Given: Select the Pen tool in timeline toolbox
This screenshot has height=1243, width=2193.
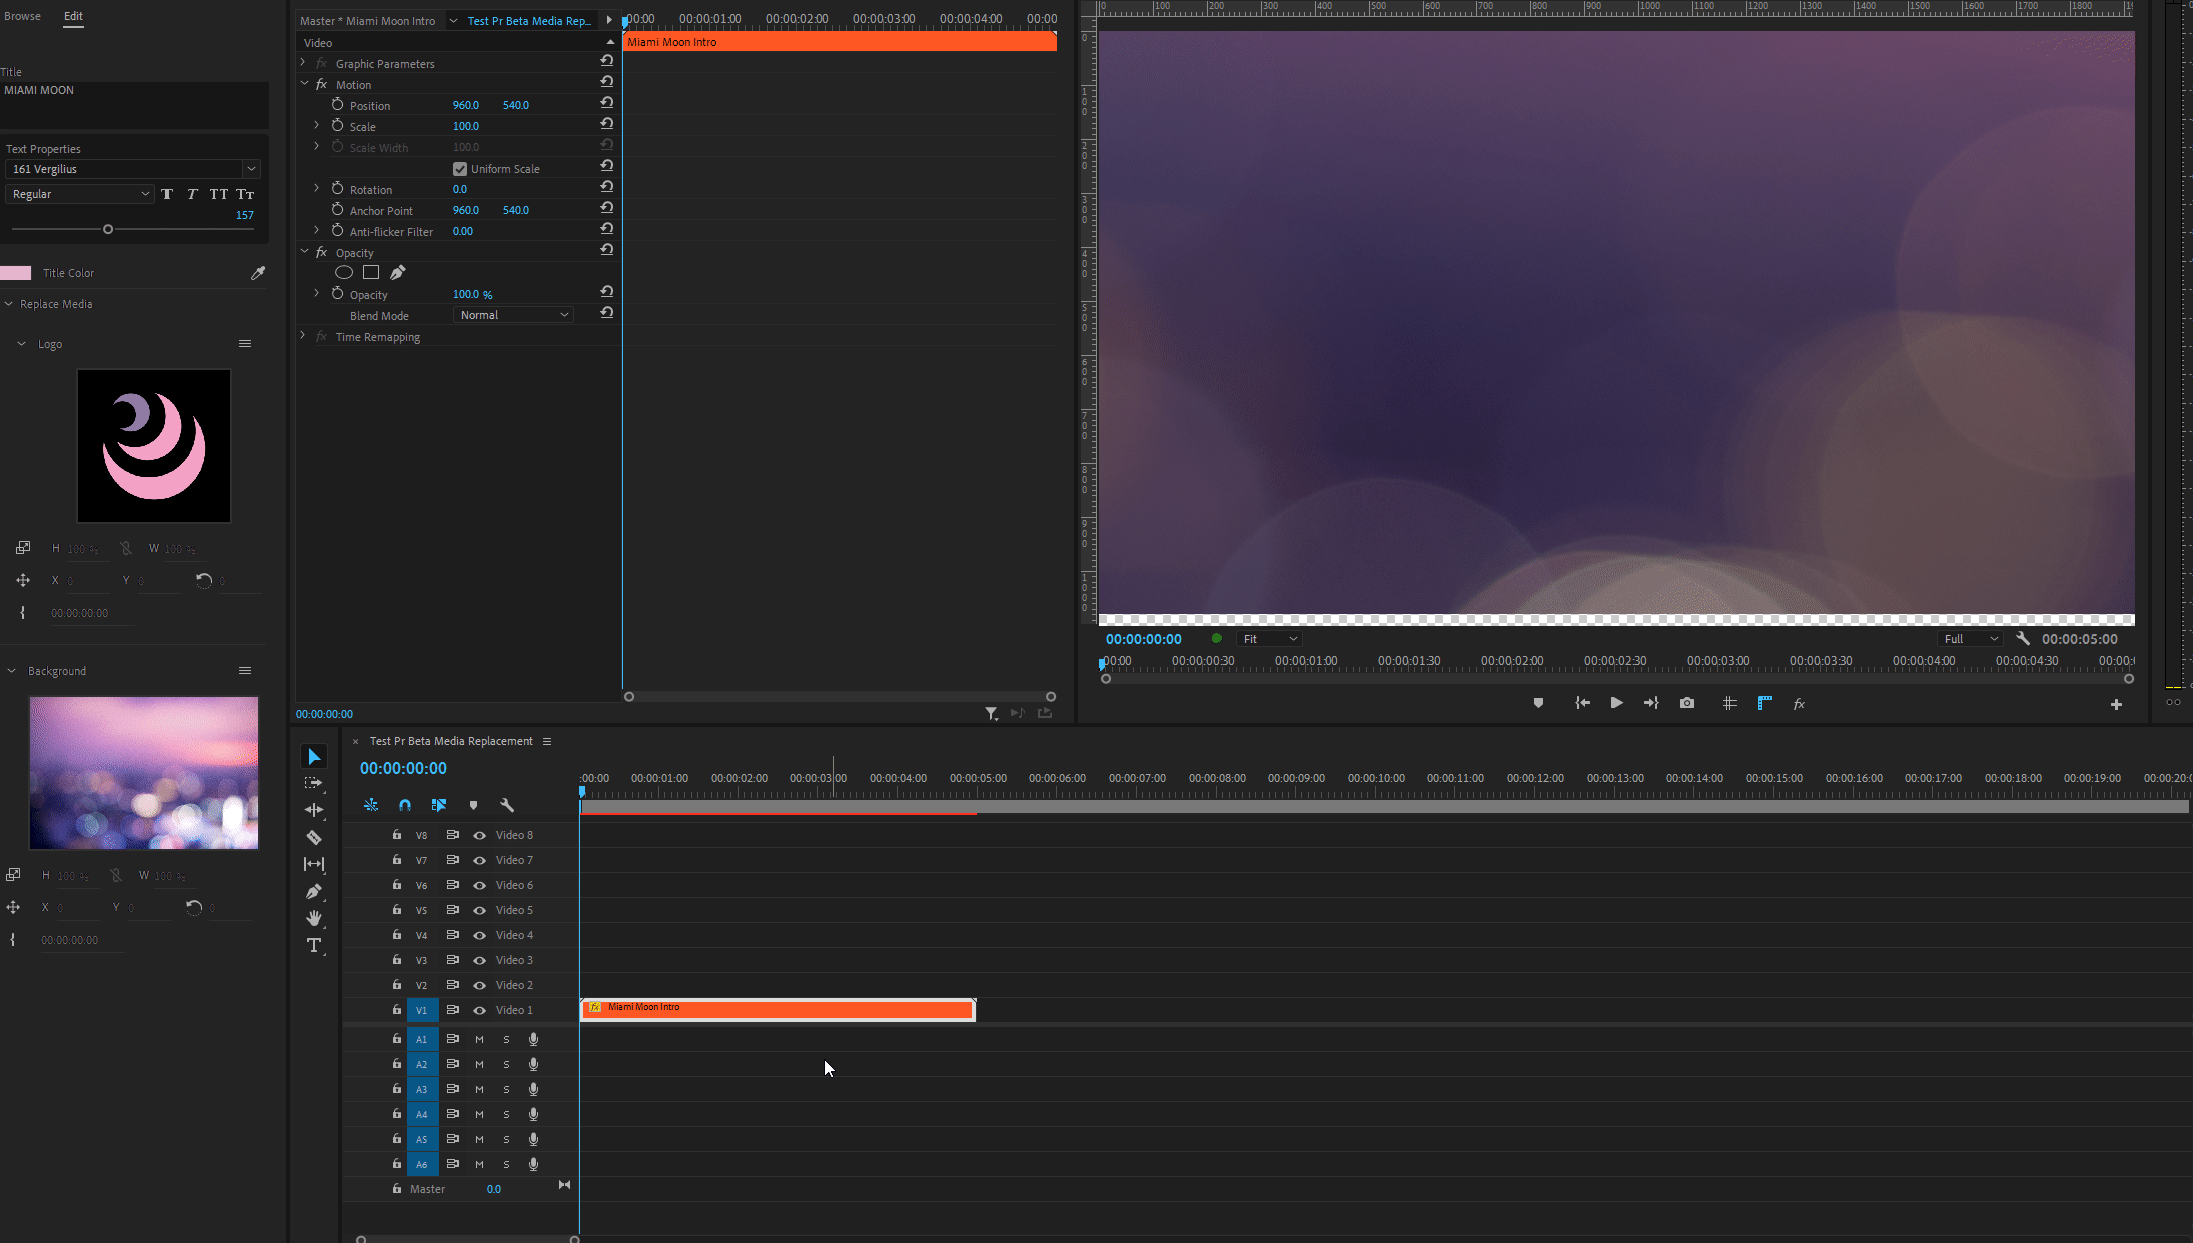Looking at the screenshot, I should click(314, 891).
